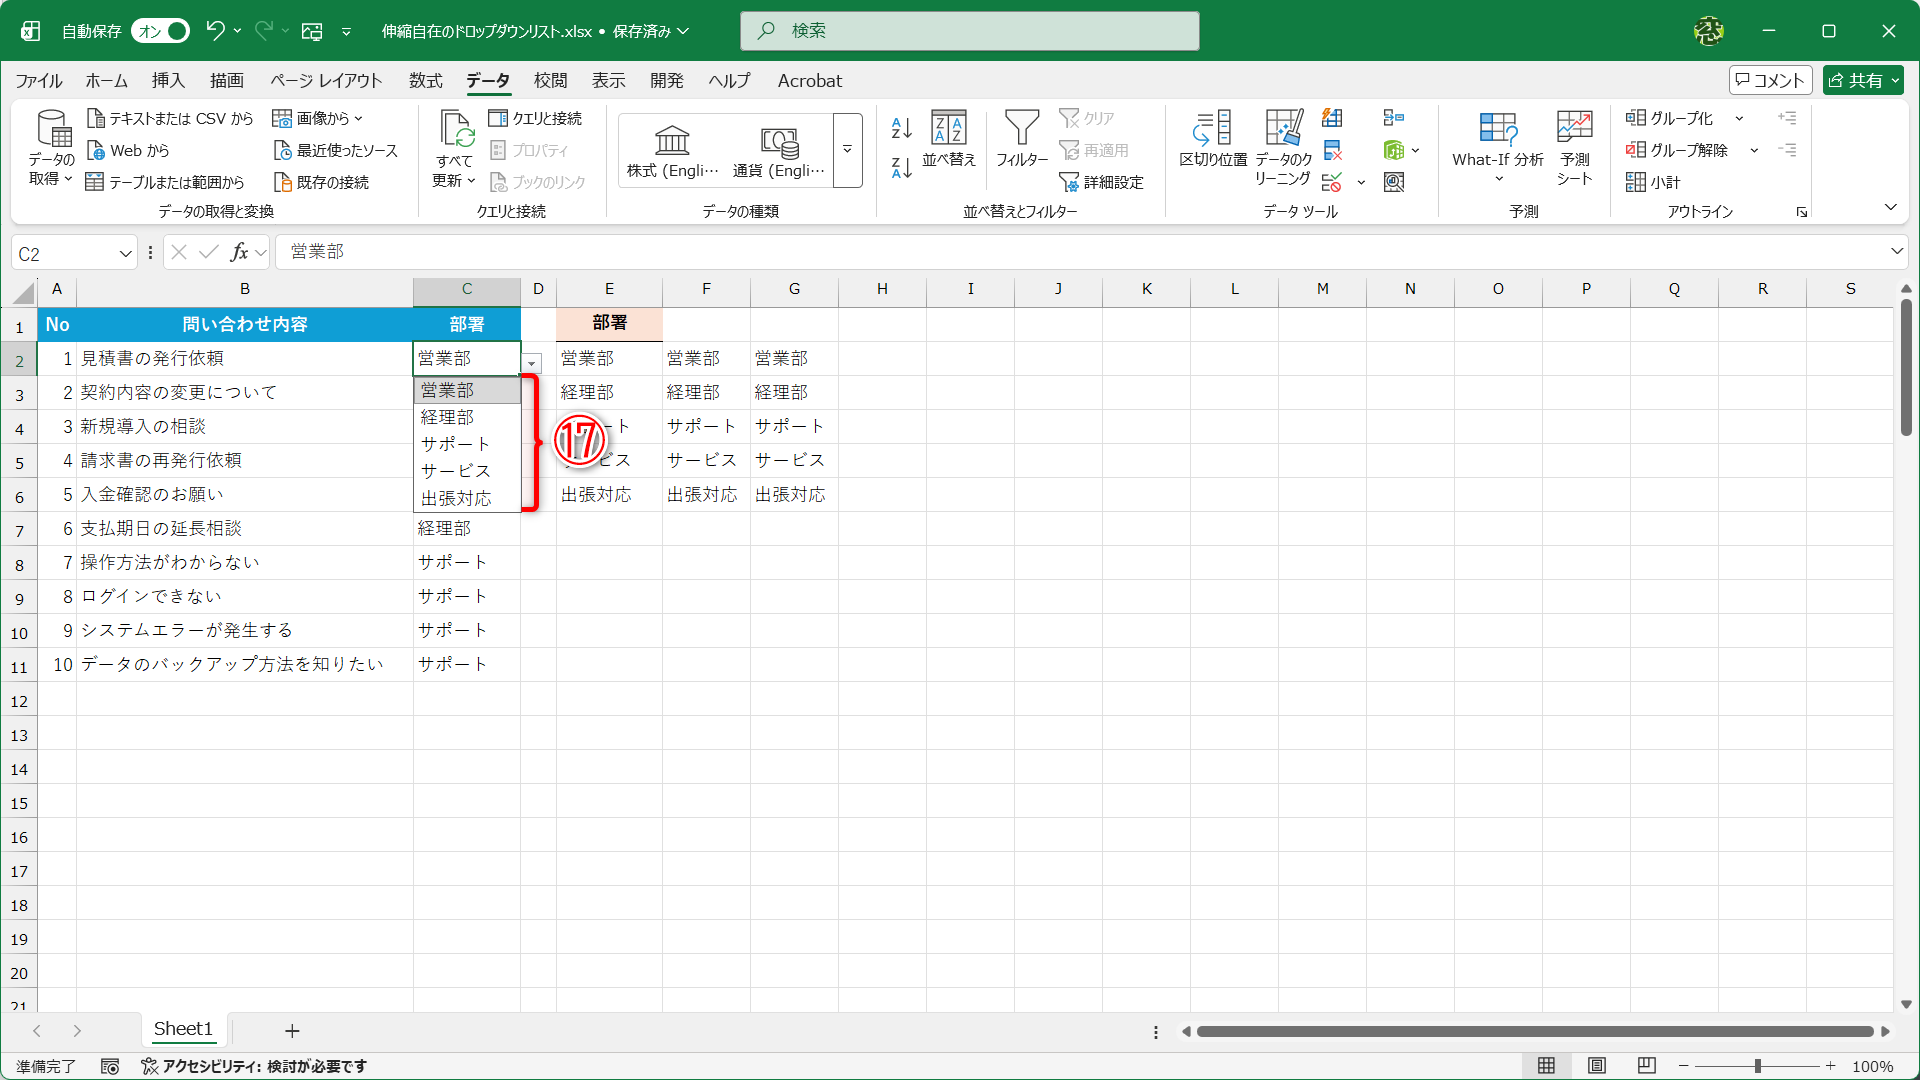Sort ascending with the A-Z icon
Image resolution: width=1920 pixels, height=1080 pixels.
(899, 127)
